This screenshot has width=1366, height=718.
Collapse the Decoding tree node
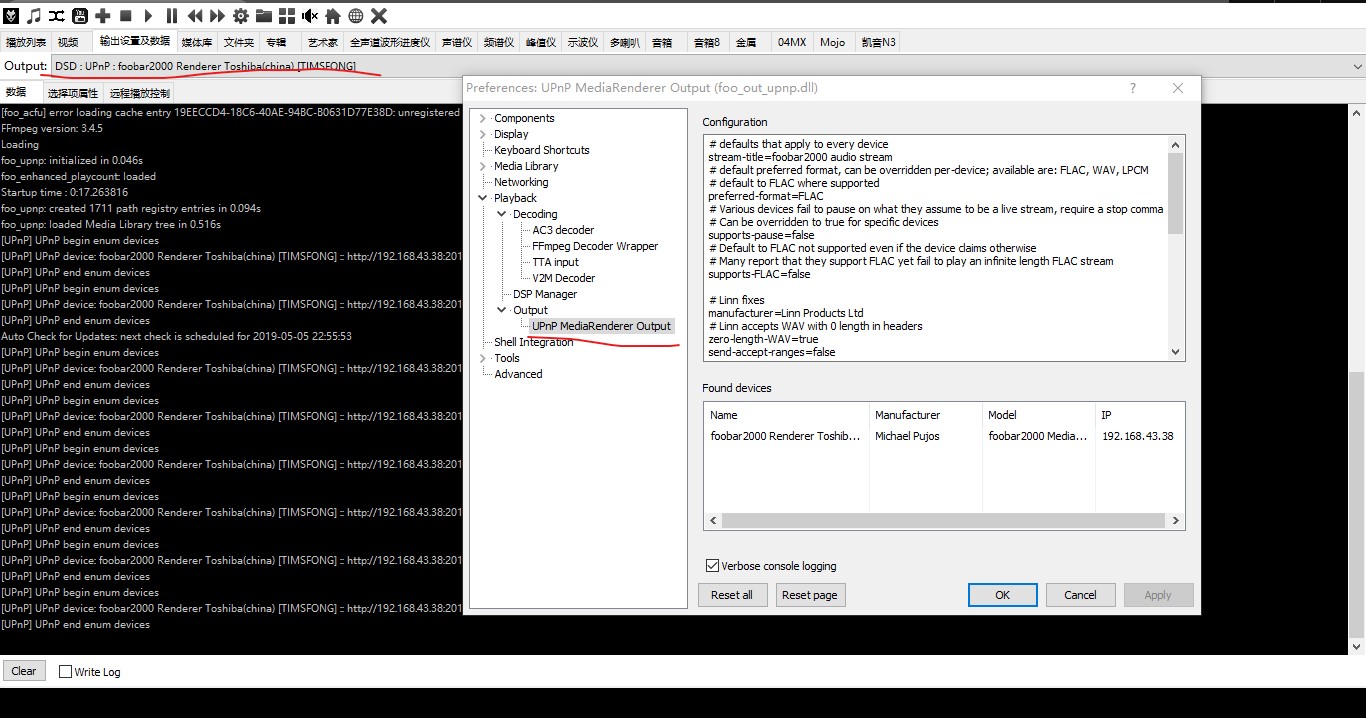pyautogui.click(x=502, y=214)
